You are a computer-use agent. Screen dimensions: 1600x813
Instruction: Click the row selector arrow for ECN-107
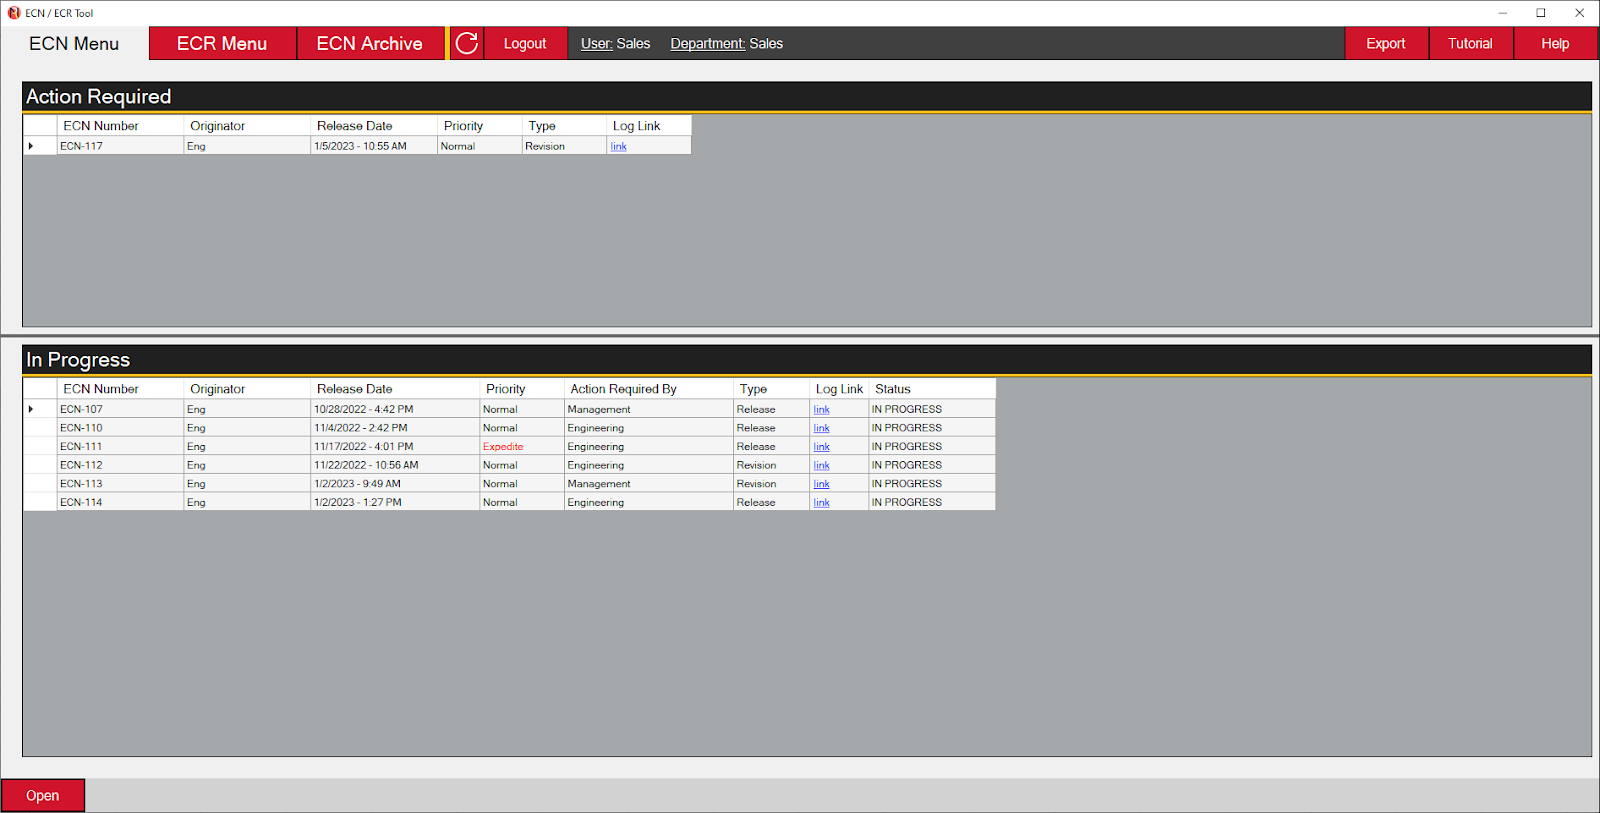point(31,409)
